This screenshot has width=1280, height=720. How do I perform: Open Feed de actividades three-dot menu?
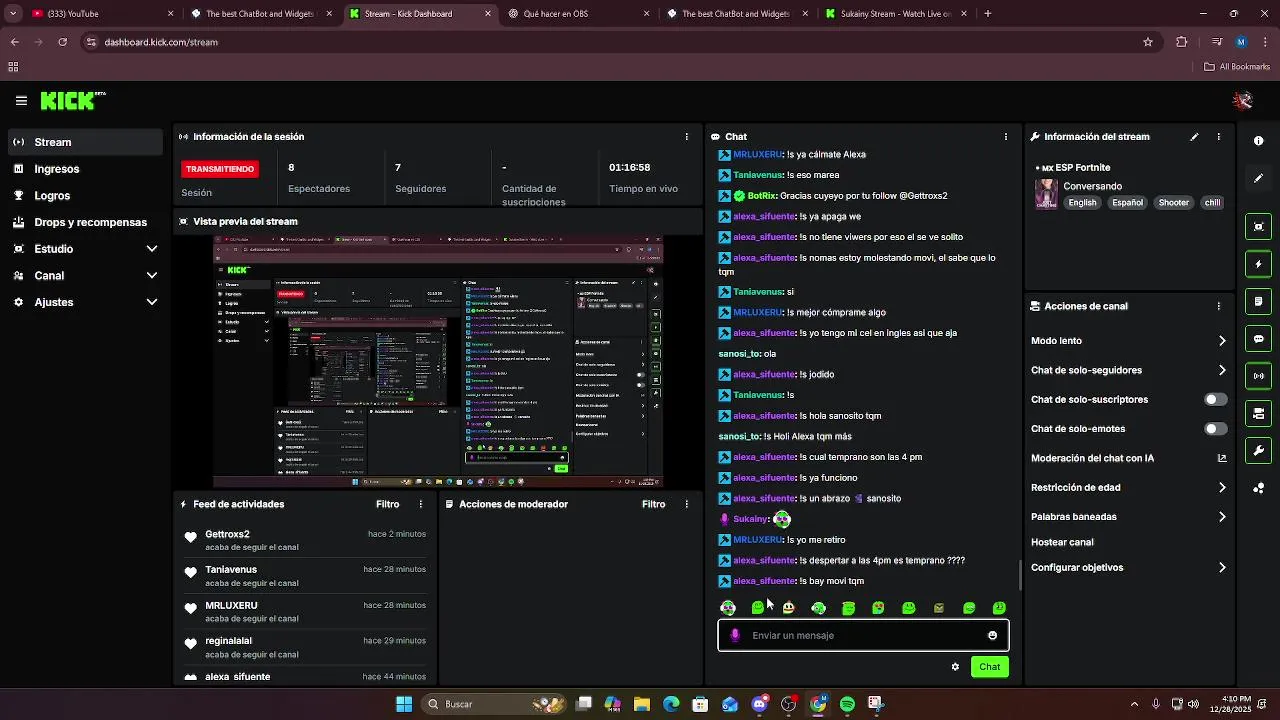coord(420,505)
